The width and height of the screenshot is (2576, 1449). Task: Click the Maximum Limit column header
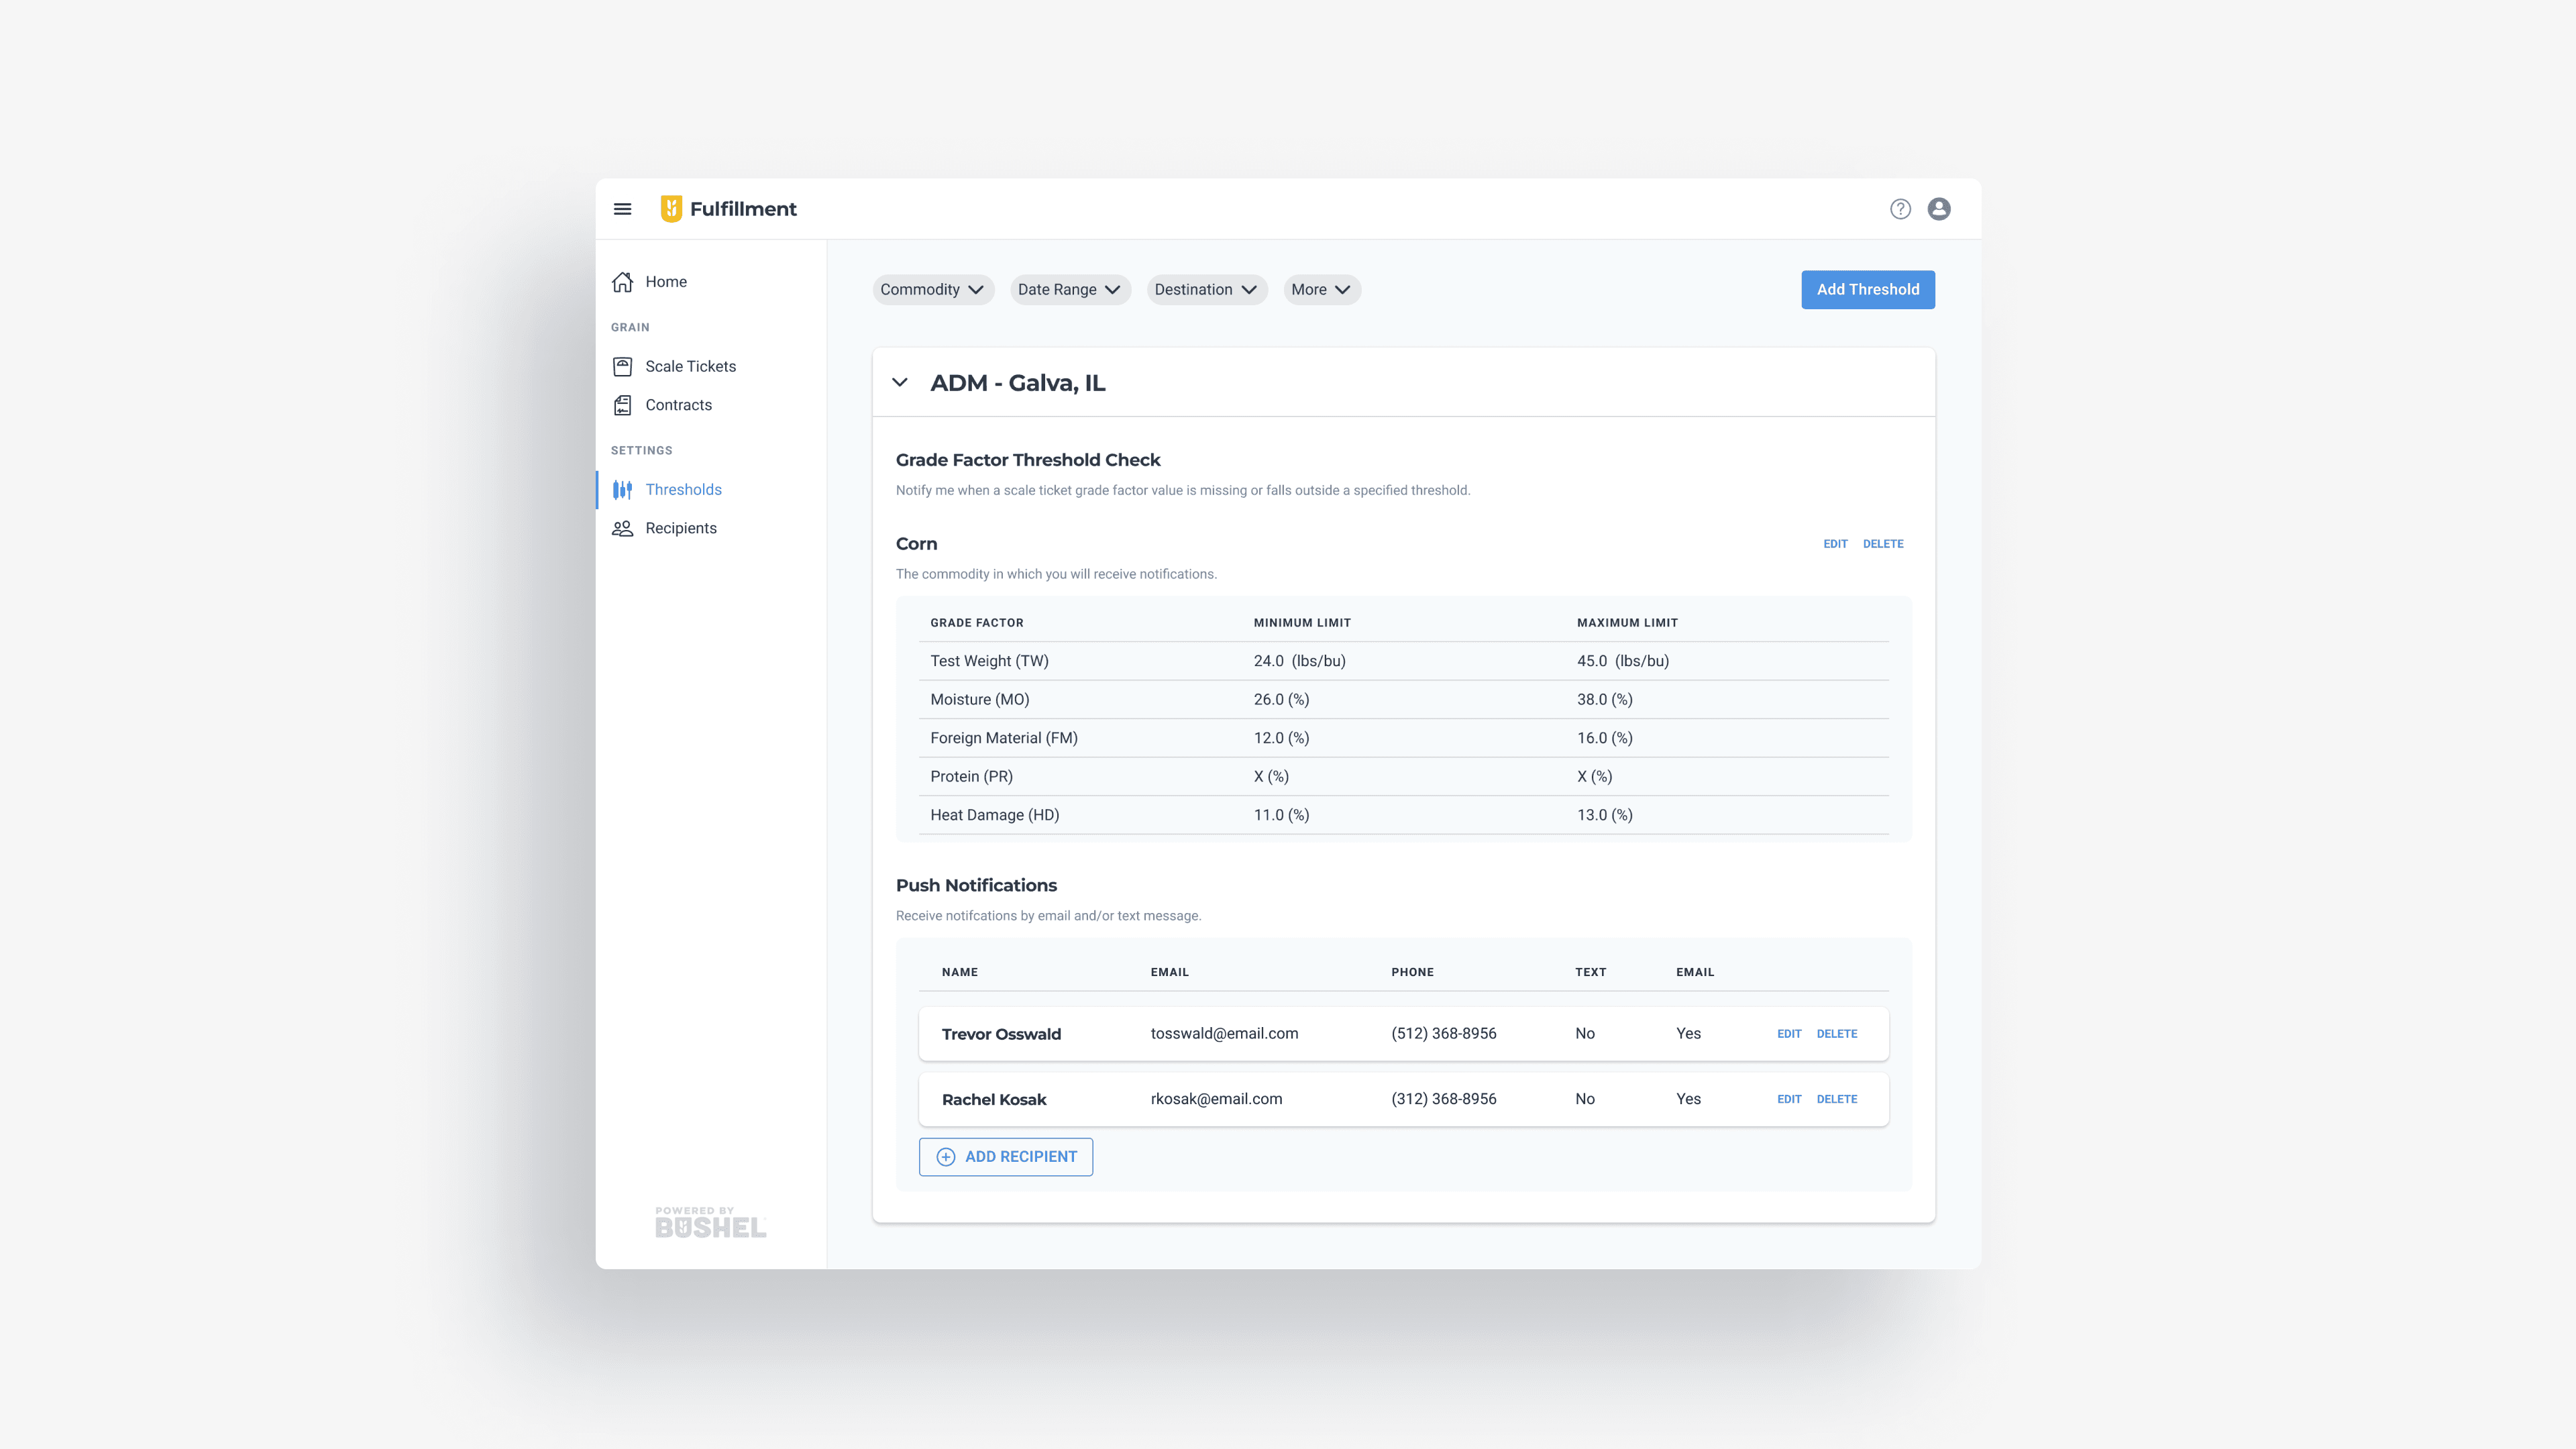[x=1627, y=623]
